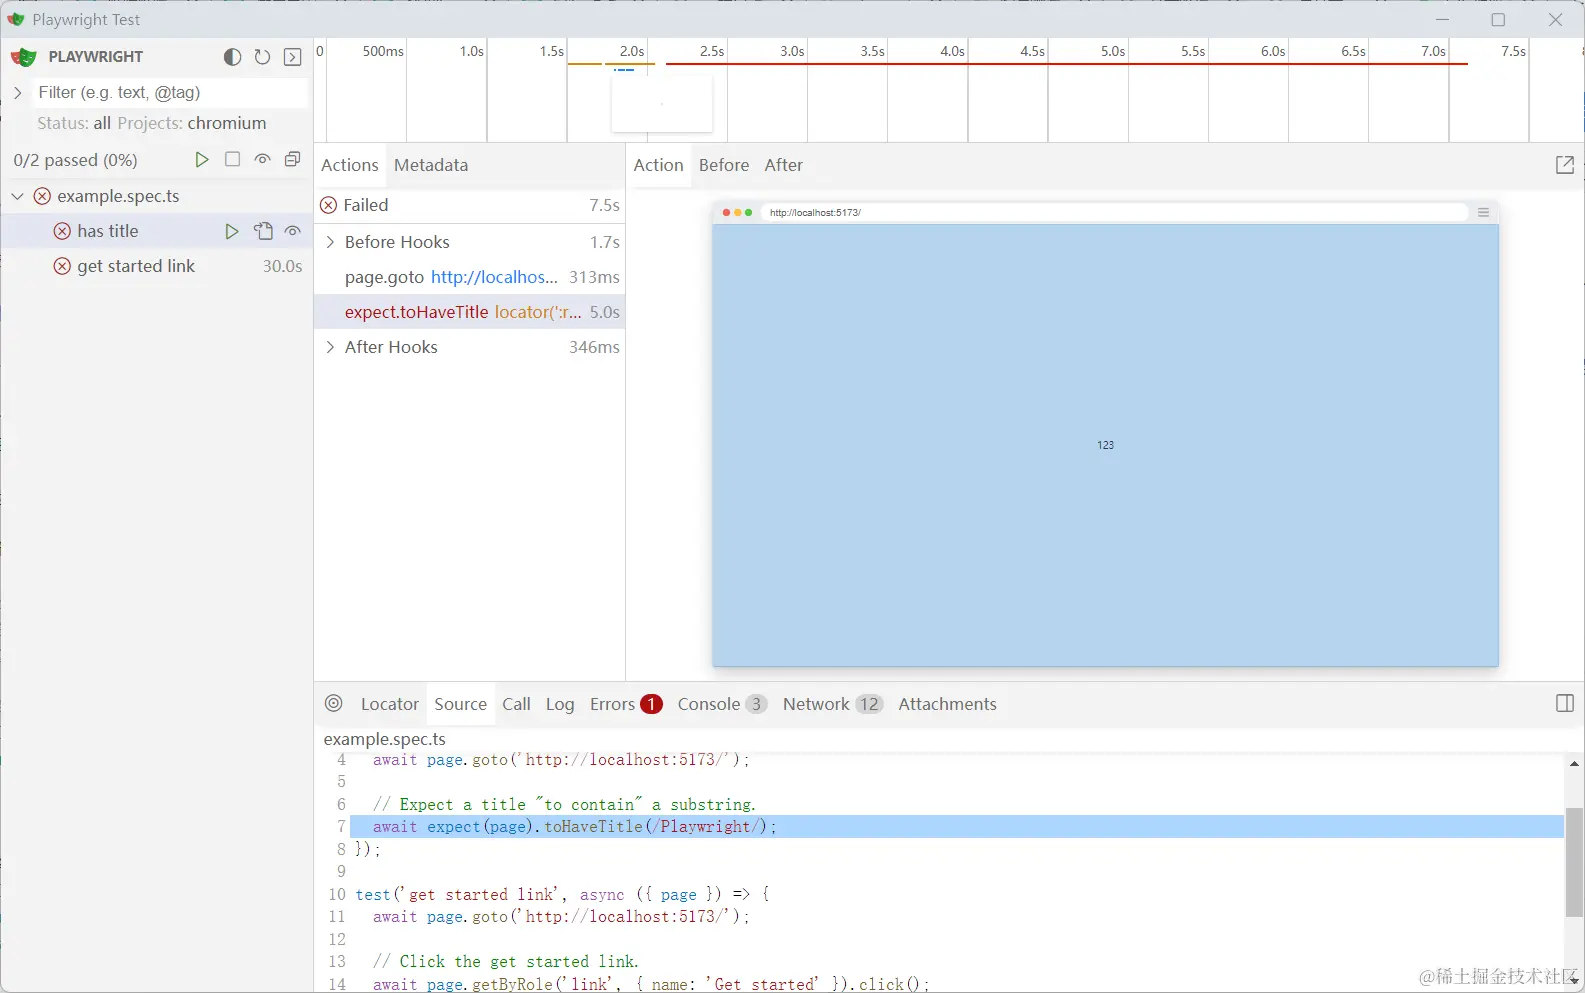Expand the filter options chevron
Image resolution: width=1585 pixels, height=993 pixels.
[x=17, y=92]
